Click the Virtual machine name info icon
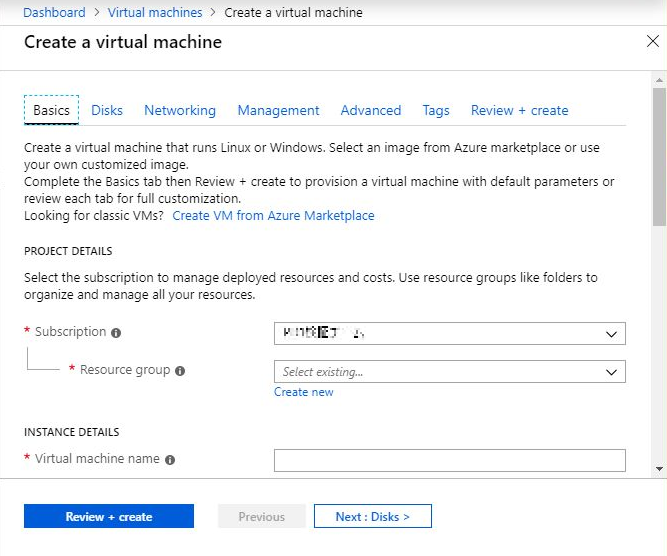Image resolution: width=667 pixels, height=556 pixels. point(170,460)
